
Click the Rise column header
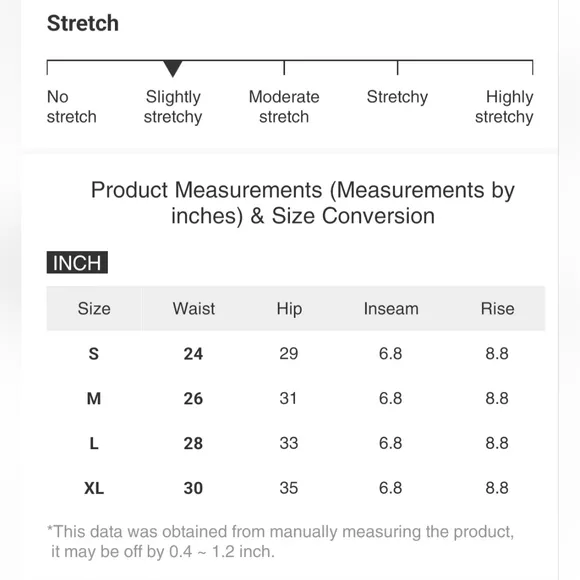498,308
